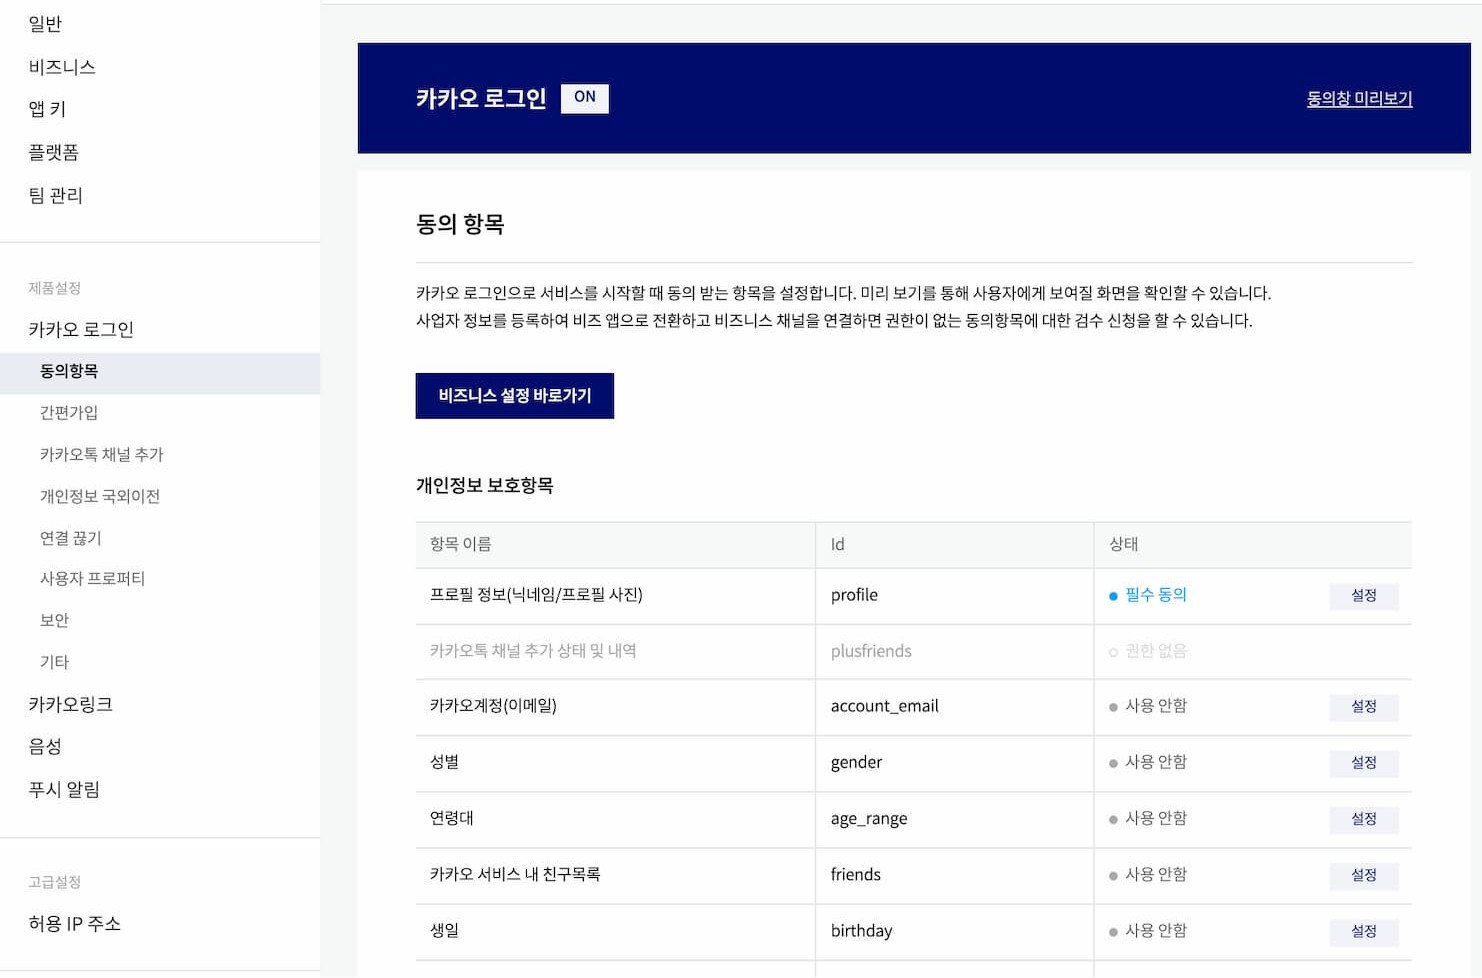Open 카카오톡 채널 추가 submenu

pos(101,454)
